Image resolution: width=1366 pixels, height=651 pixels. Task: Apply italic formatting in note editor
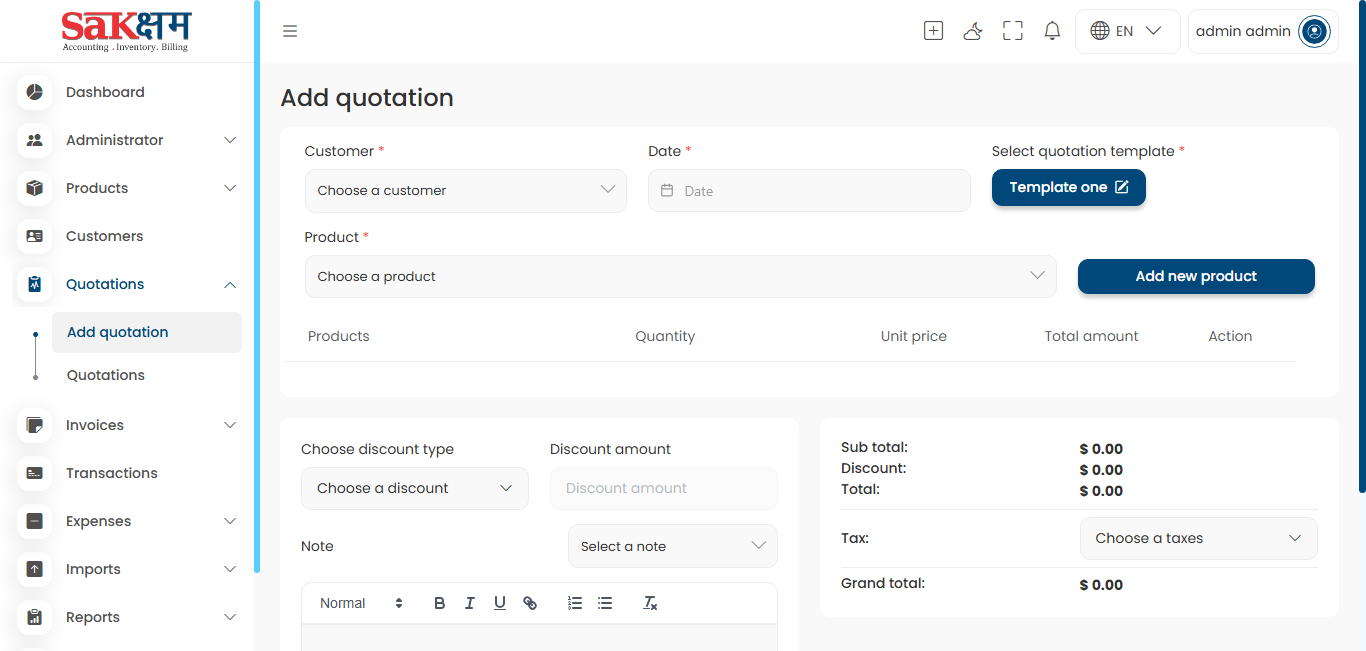tap(469, 603)
